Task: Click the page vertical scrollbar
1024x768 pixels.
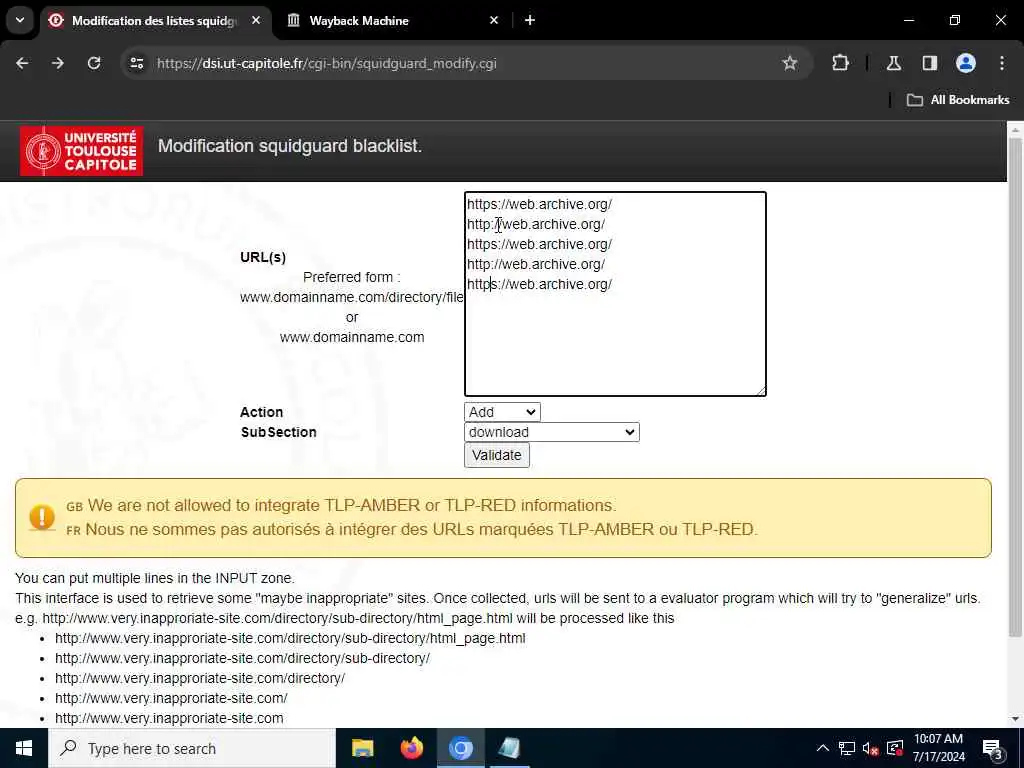Action: [x=1015, y=385]
